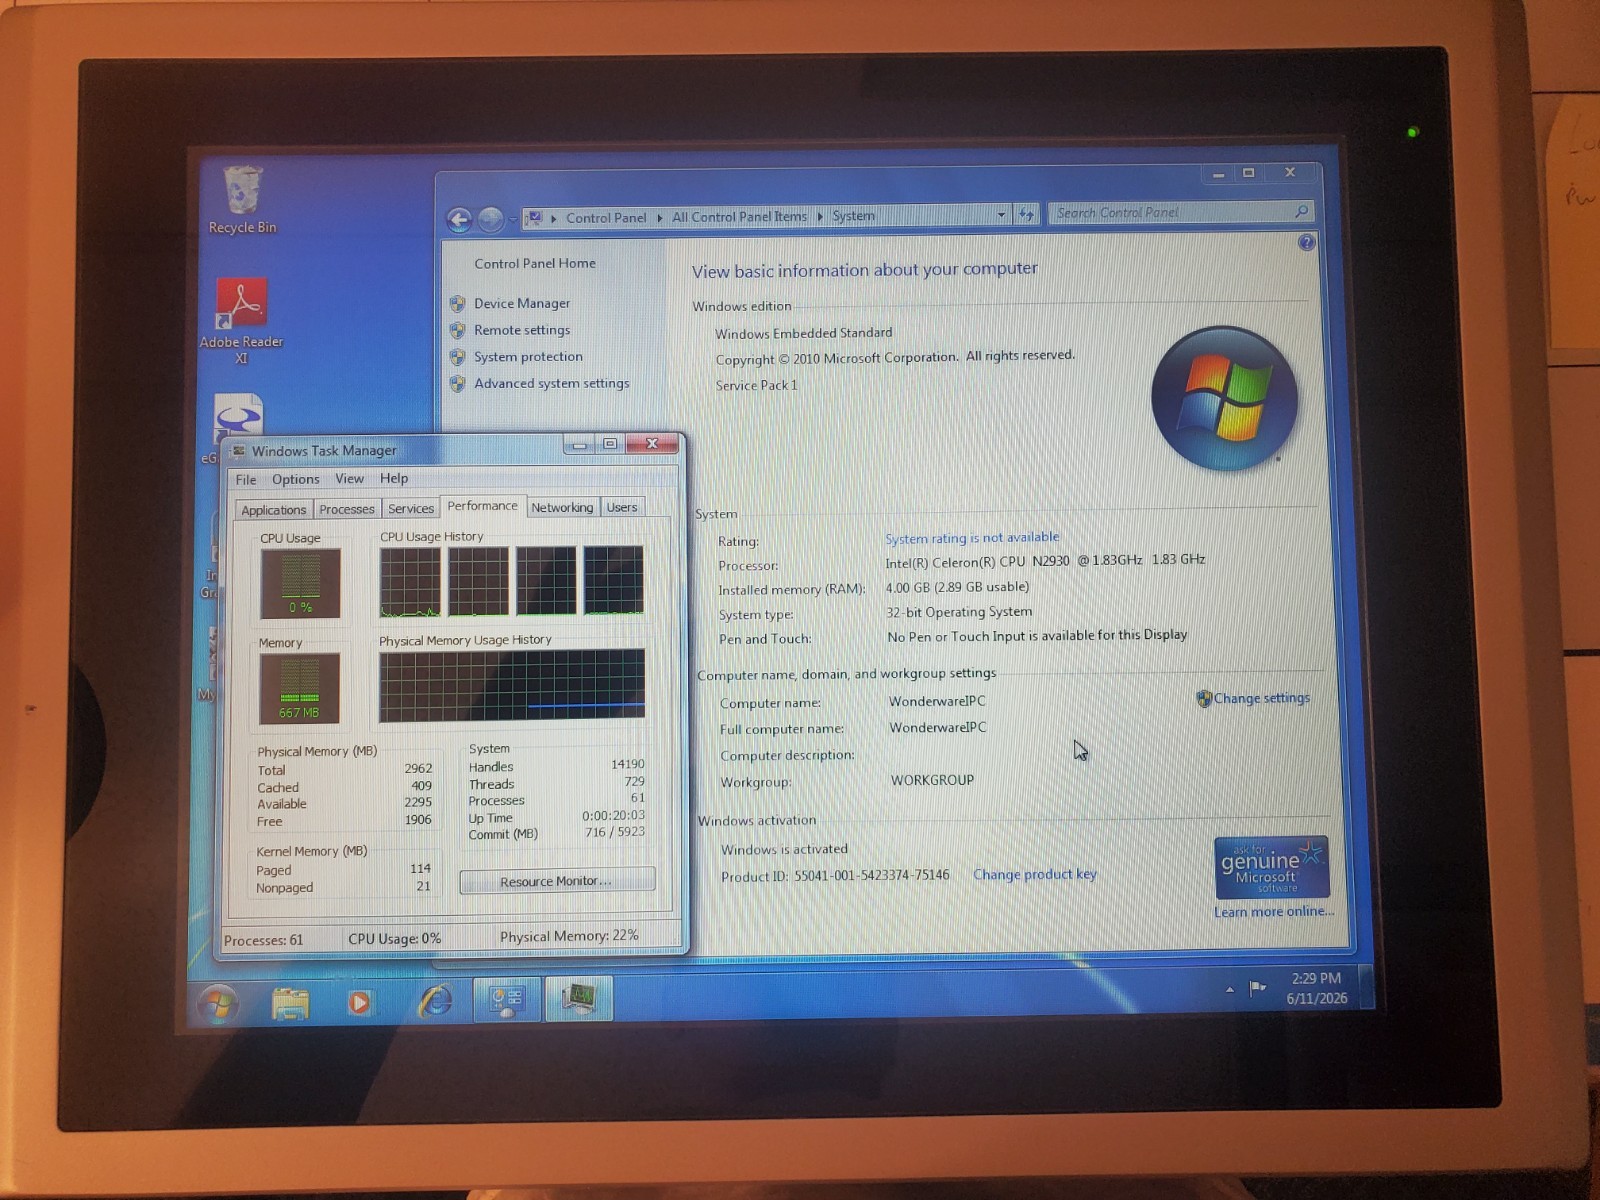This screenshot has height=1200, width=1600.
Task: Click the Up Time value 0:00:20:03
Action: click(613, 815)
